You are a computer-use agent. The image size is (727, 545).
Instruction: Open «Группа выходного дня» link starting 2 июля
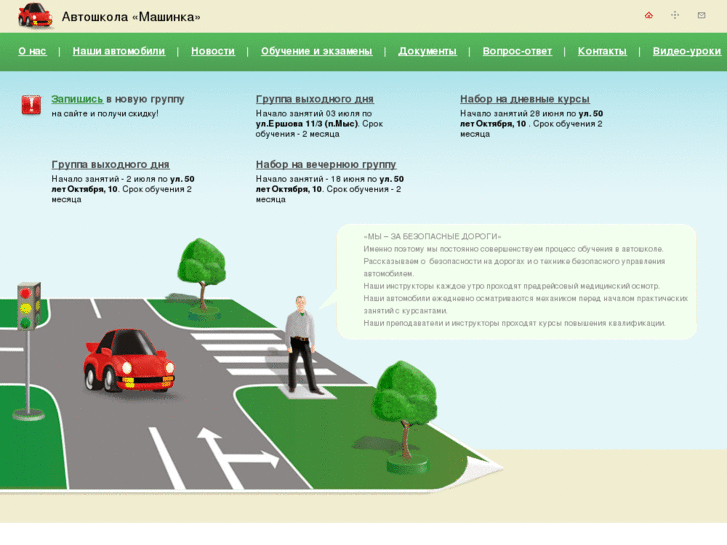[110, 165]
